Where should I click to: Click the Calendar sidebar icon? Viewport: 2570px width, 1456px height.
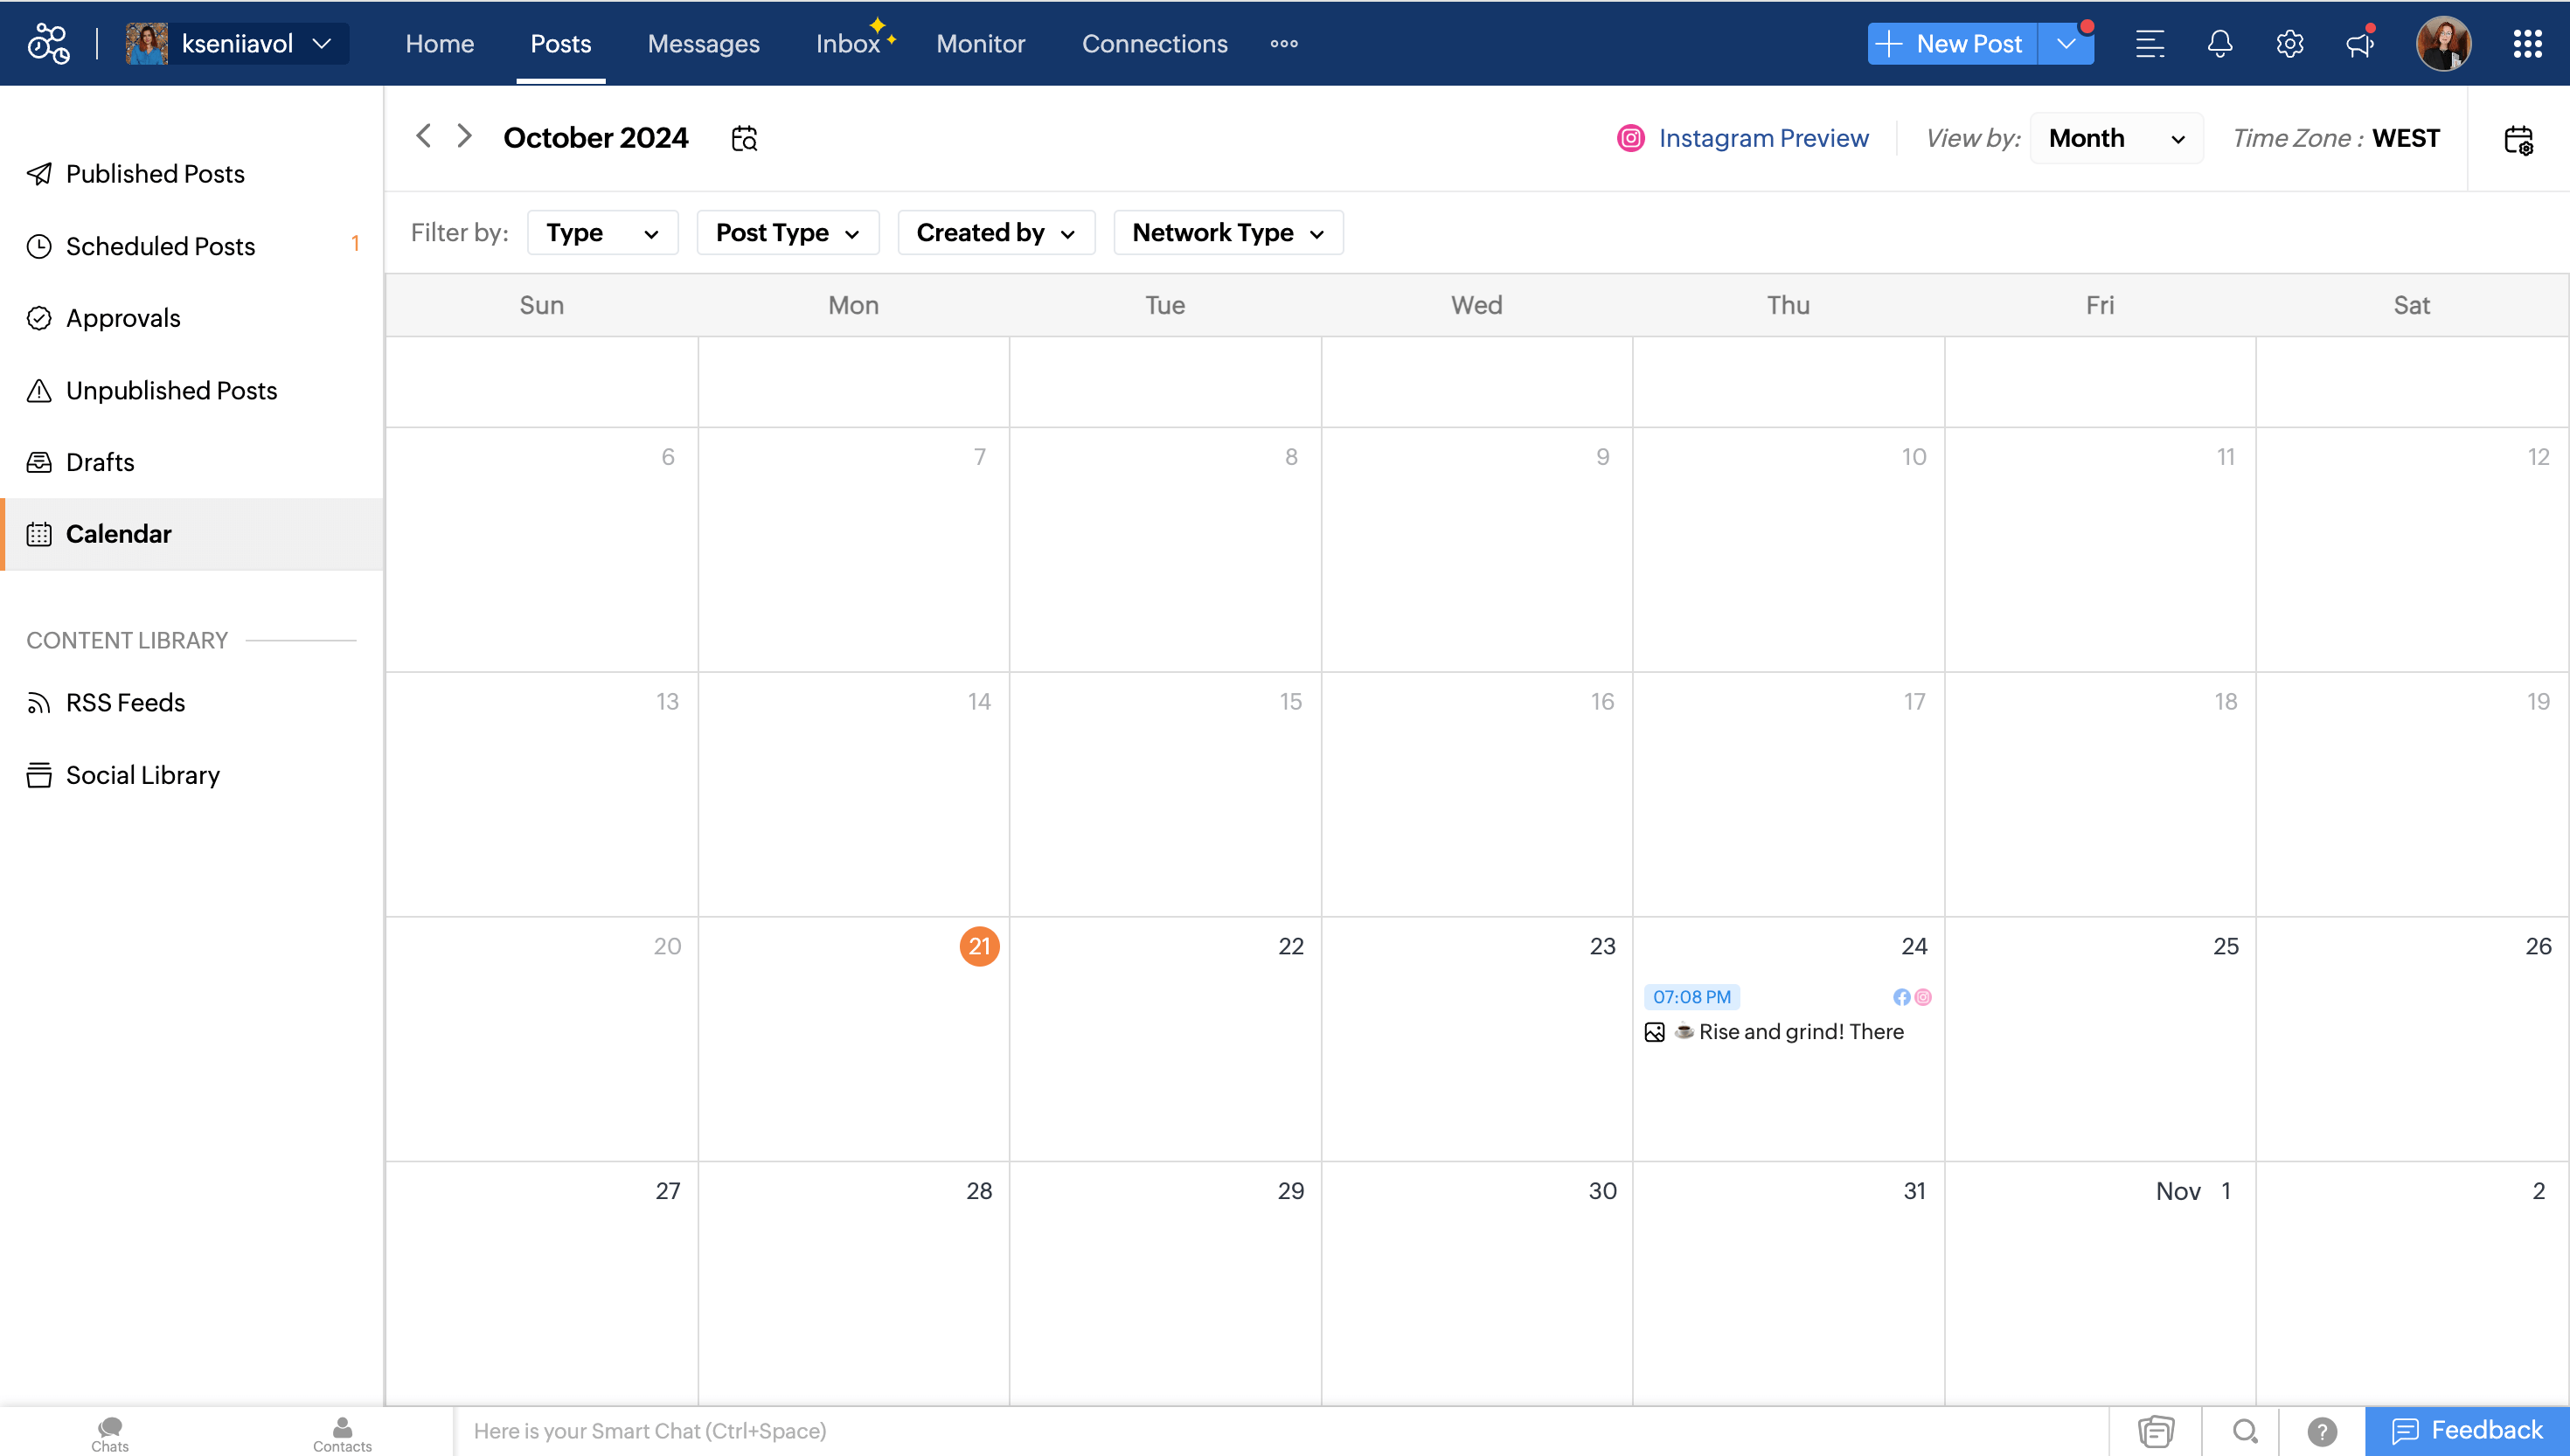click(38, 533)
